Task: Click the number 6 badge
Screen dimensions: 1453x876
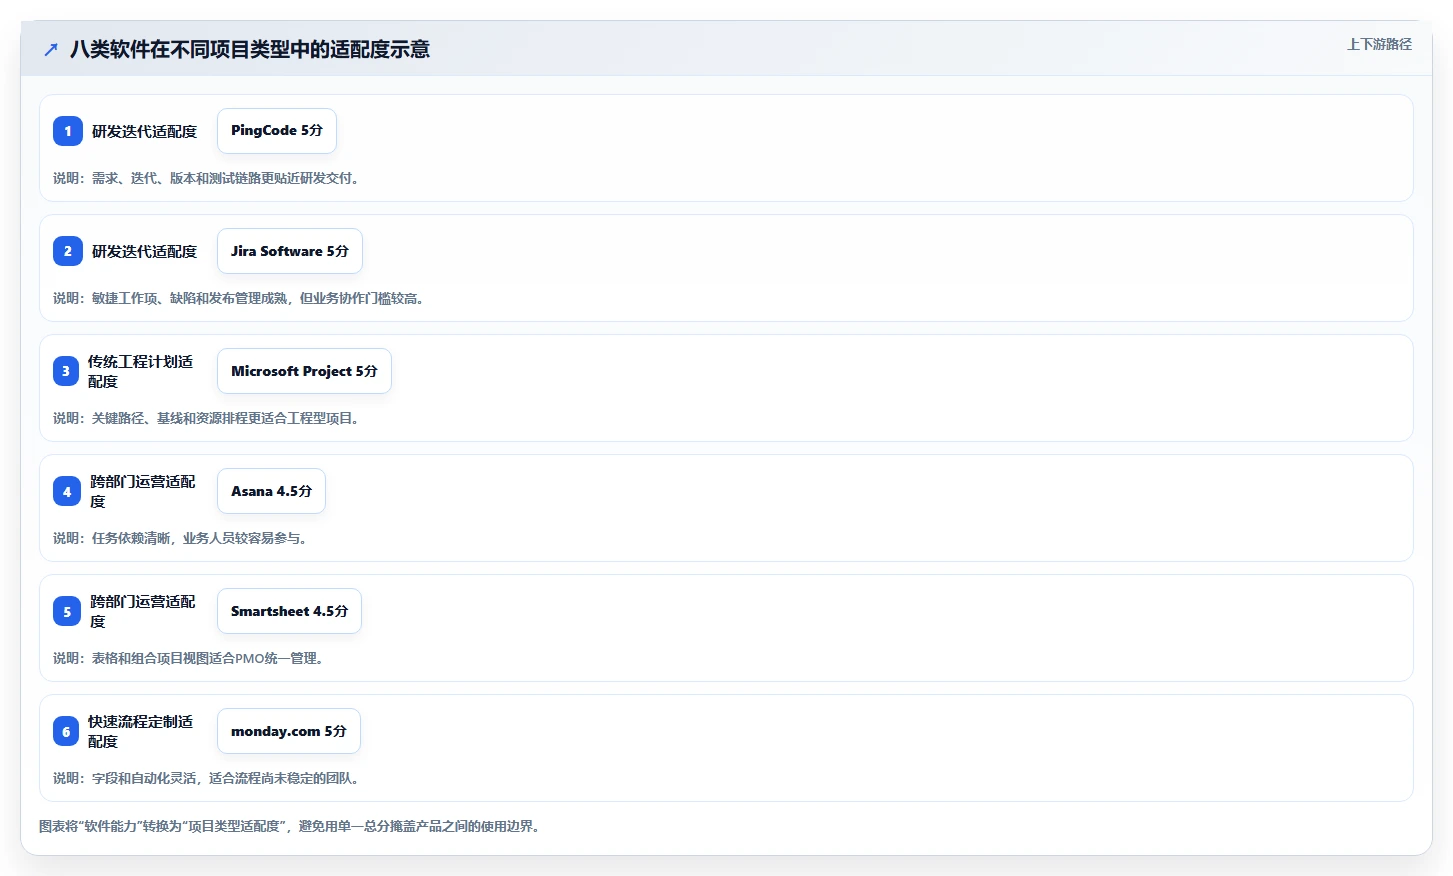Action: click(66, 731)
